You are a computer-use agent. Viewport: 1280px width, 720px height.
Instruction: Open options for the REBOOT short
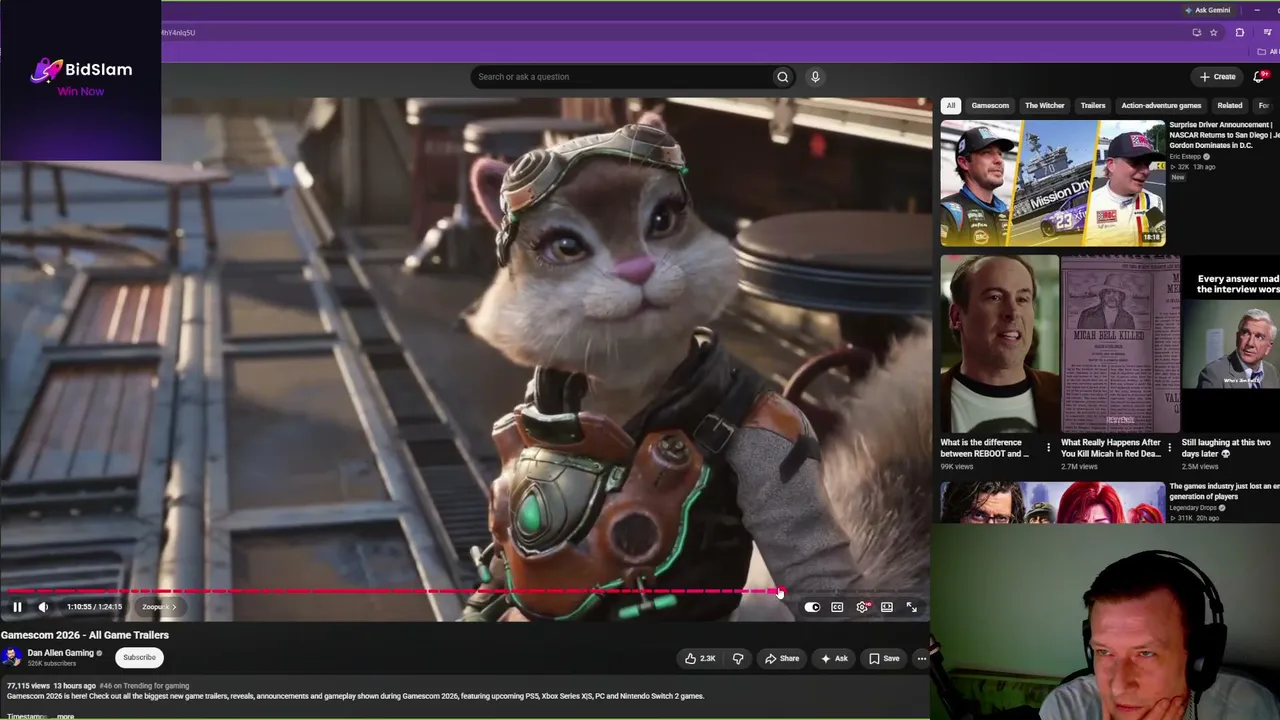coord(1048,448)
